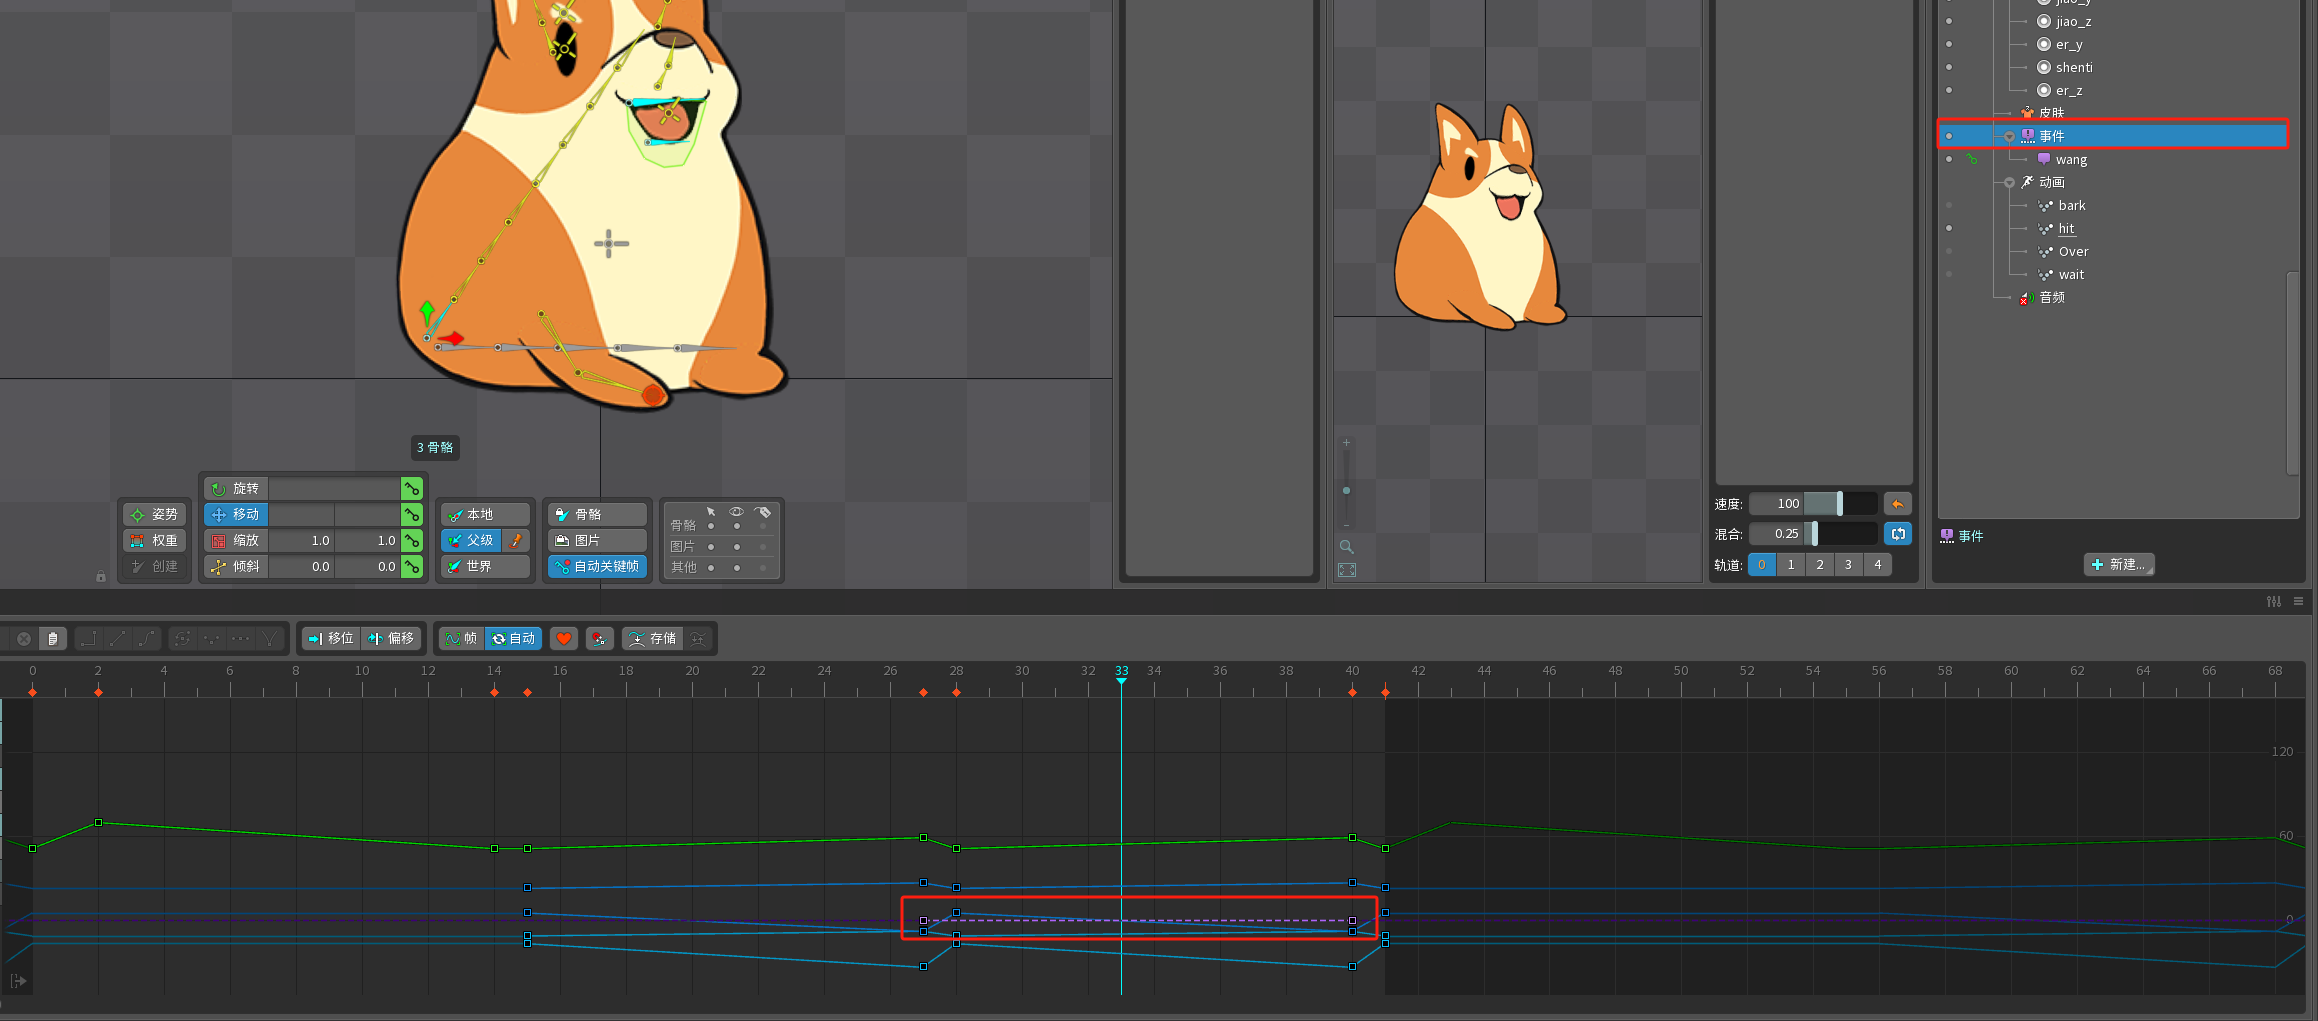Click the bezier curve icon in graph toolbar

point(147,638)
